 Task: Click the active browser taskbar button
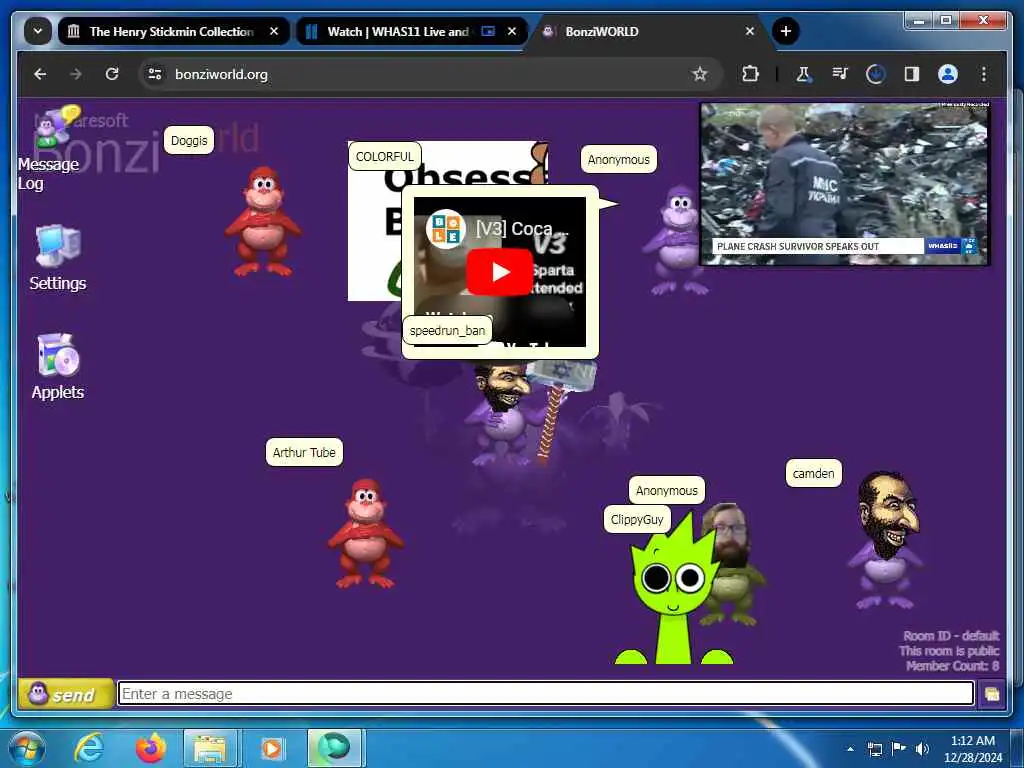(x=334, y=748)
